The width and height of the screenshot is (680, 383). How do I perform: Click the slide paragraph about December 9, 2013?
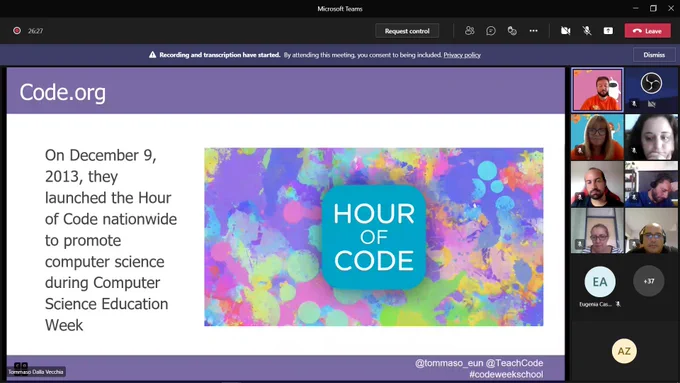click(x=111, y=240)
